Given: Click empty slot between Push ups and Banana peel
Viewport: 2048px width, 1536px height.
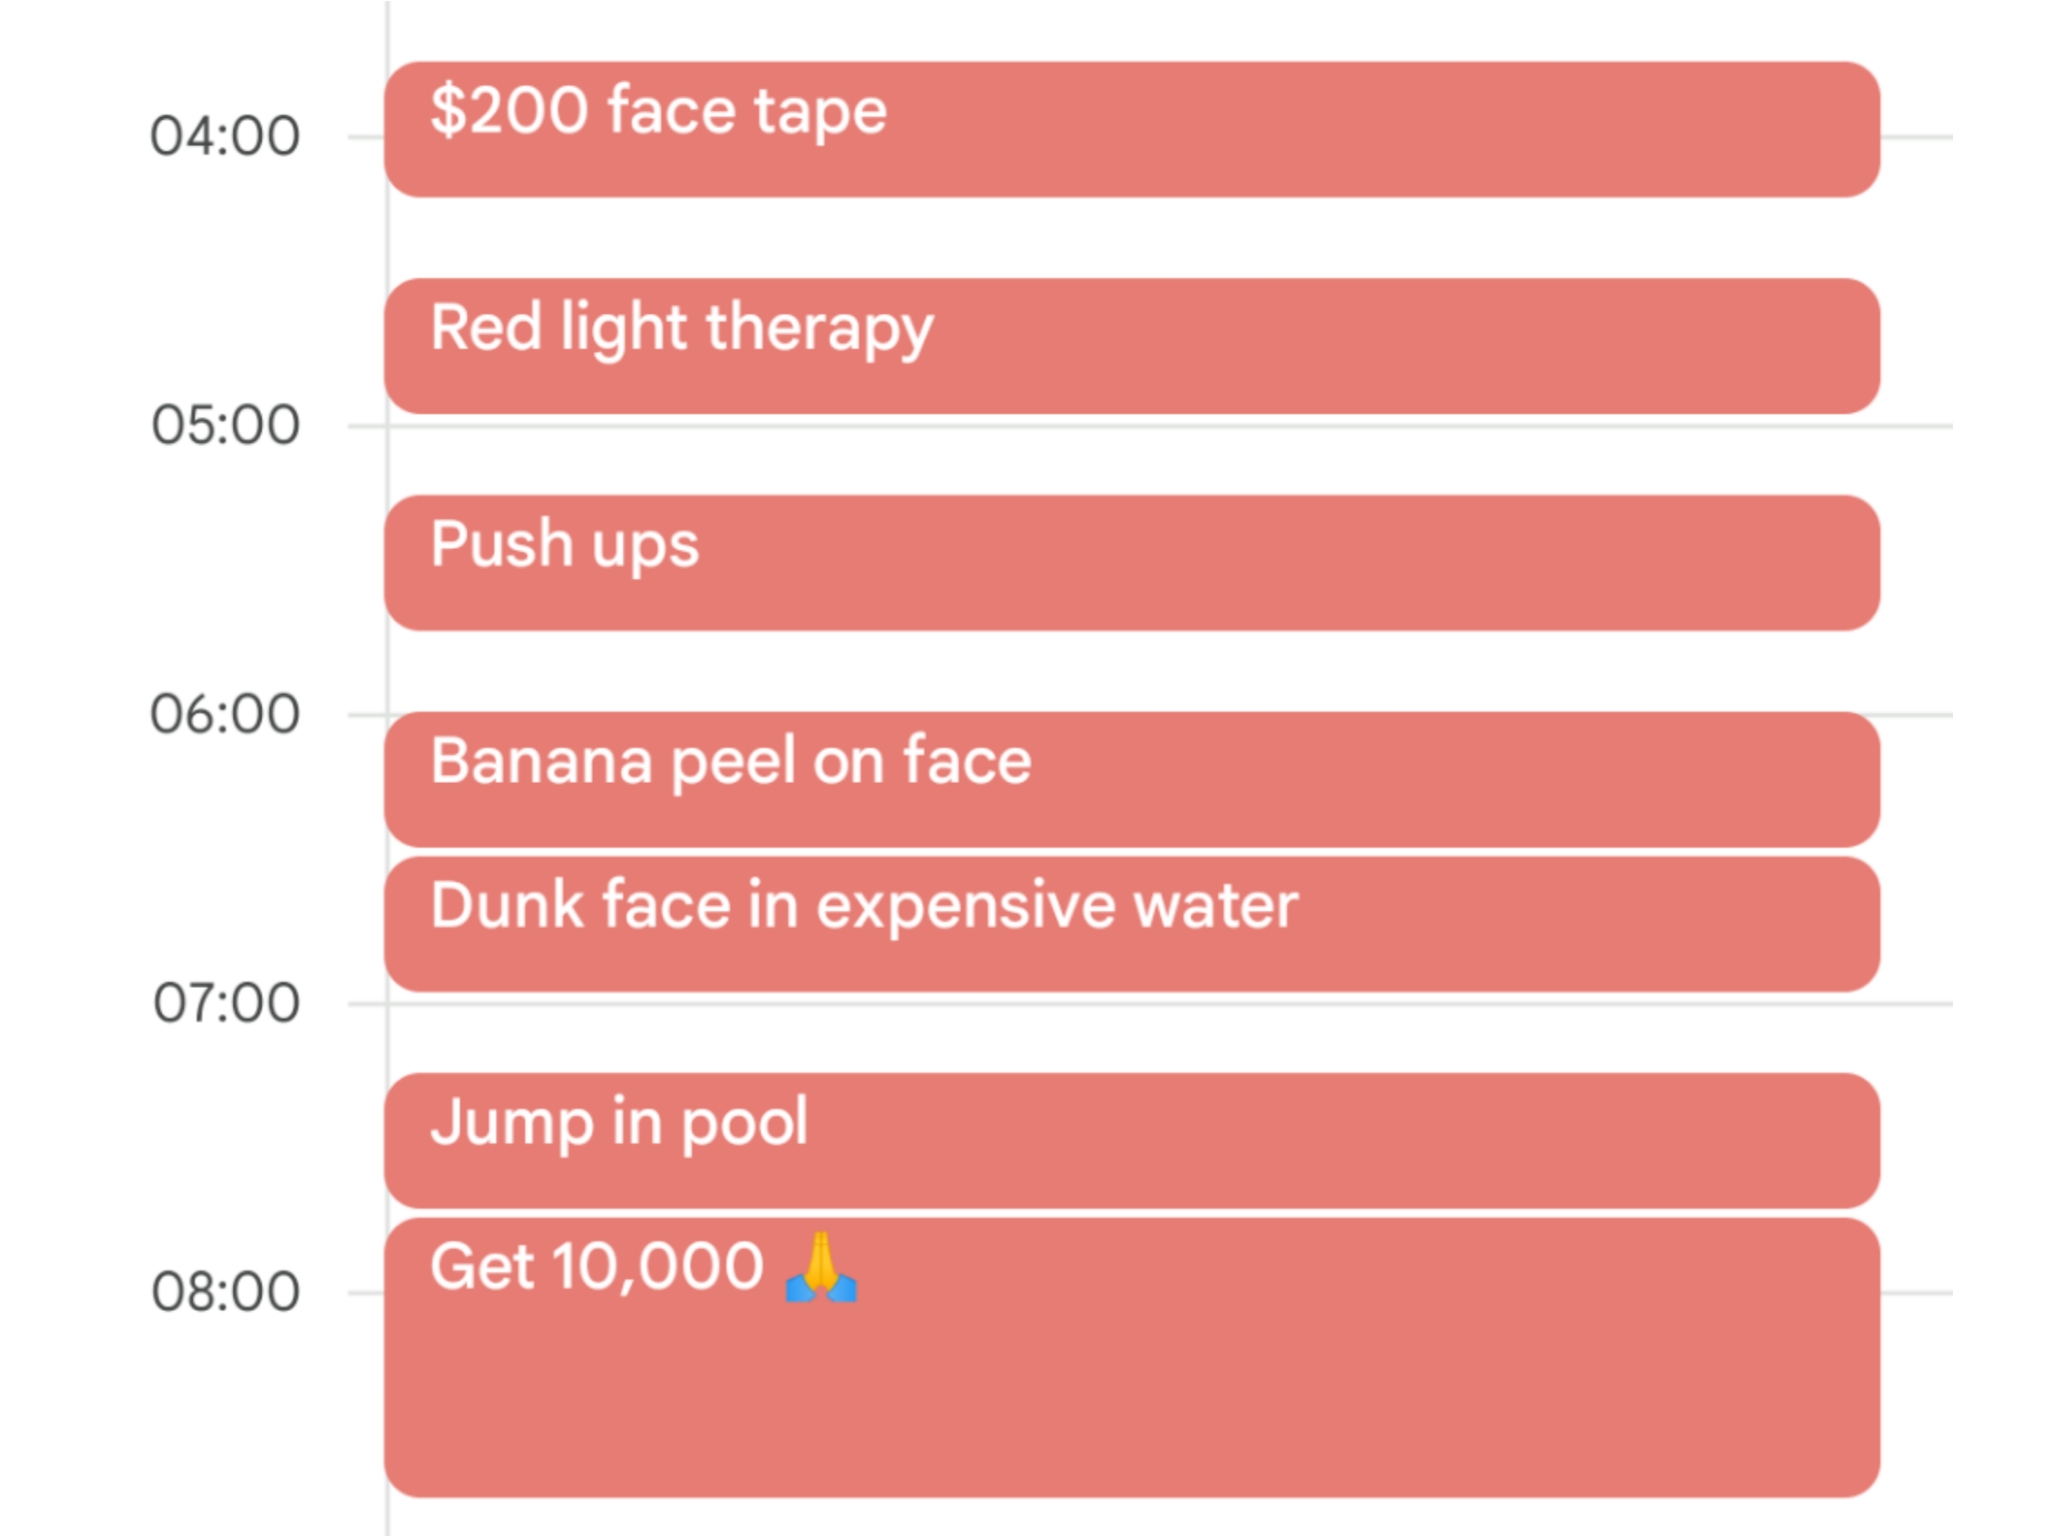Looking at the screenshot, I should [x=1132, y=671].
